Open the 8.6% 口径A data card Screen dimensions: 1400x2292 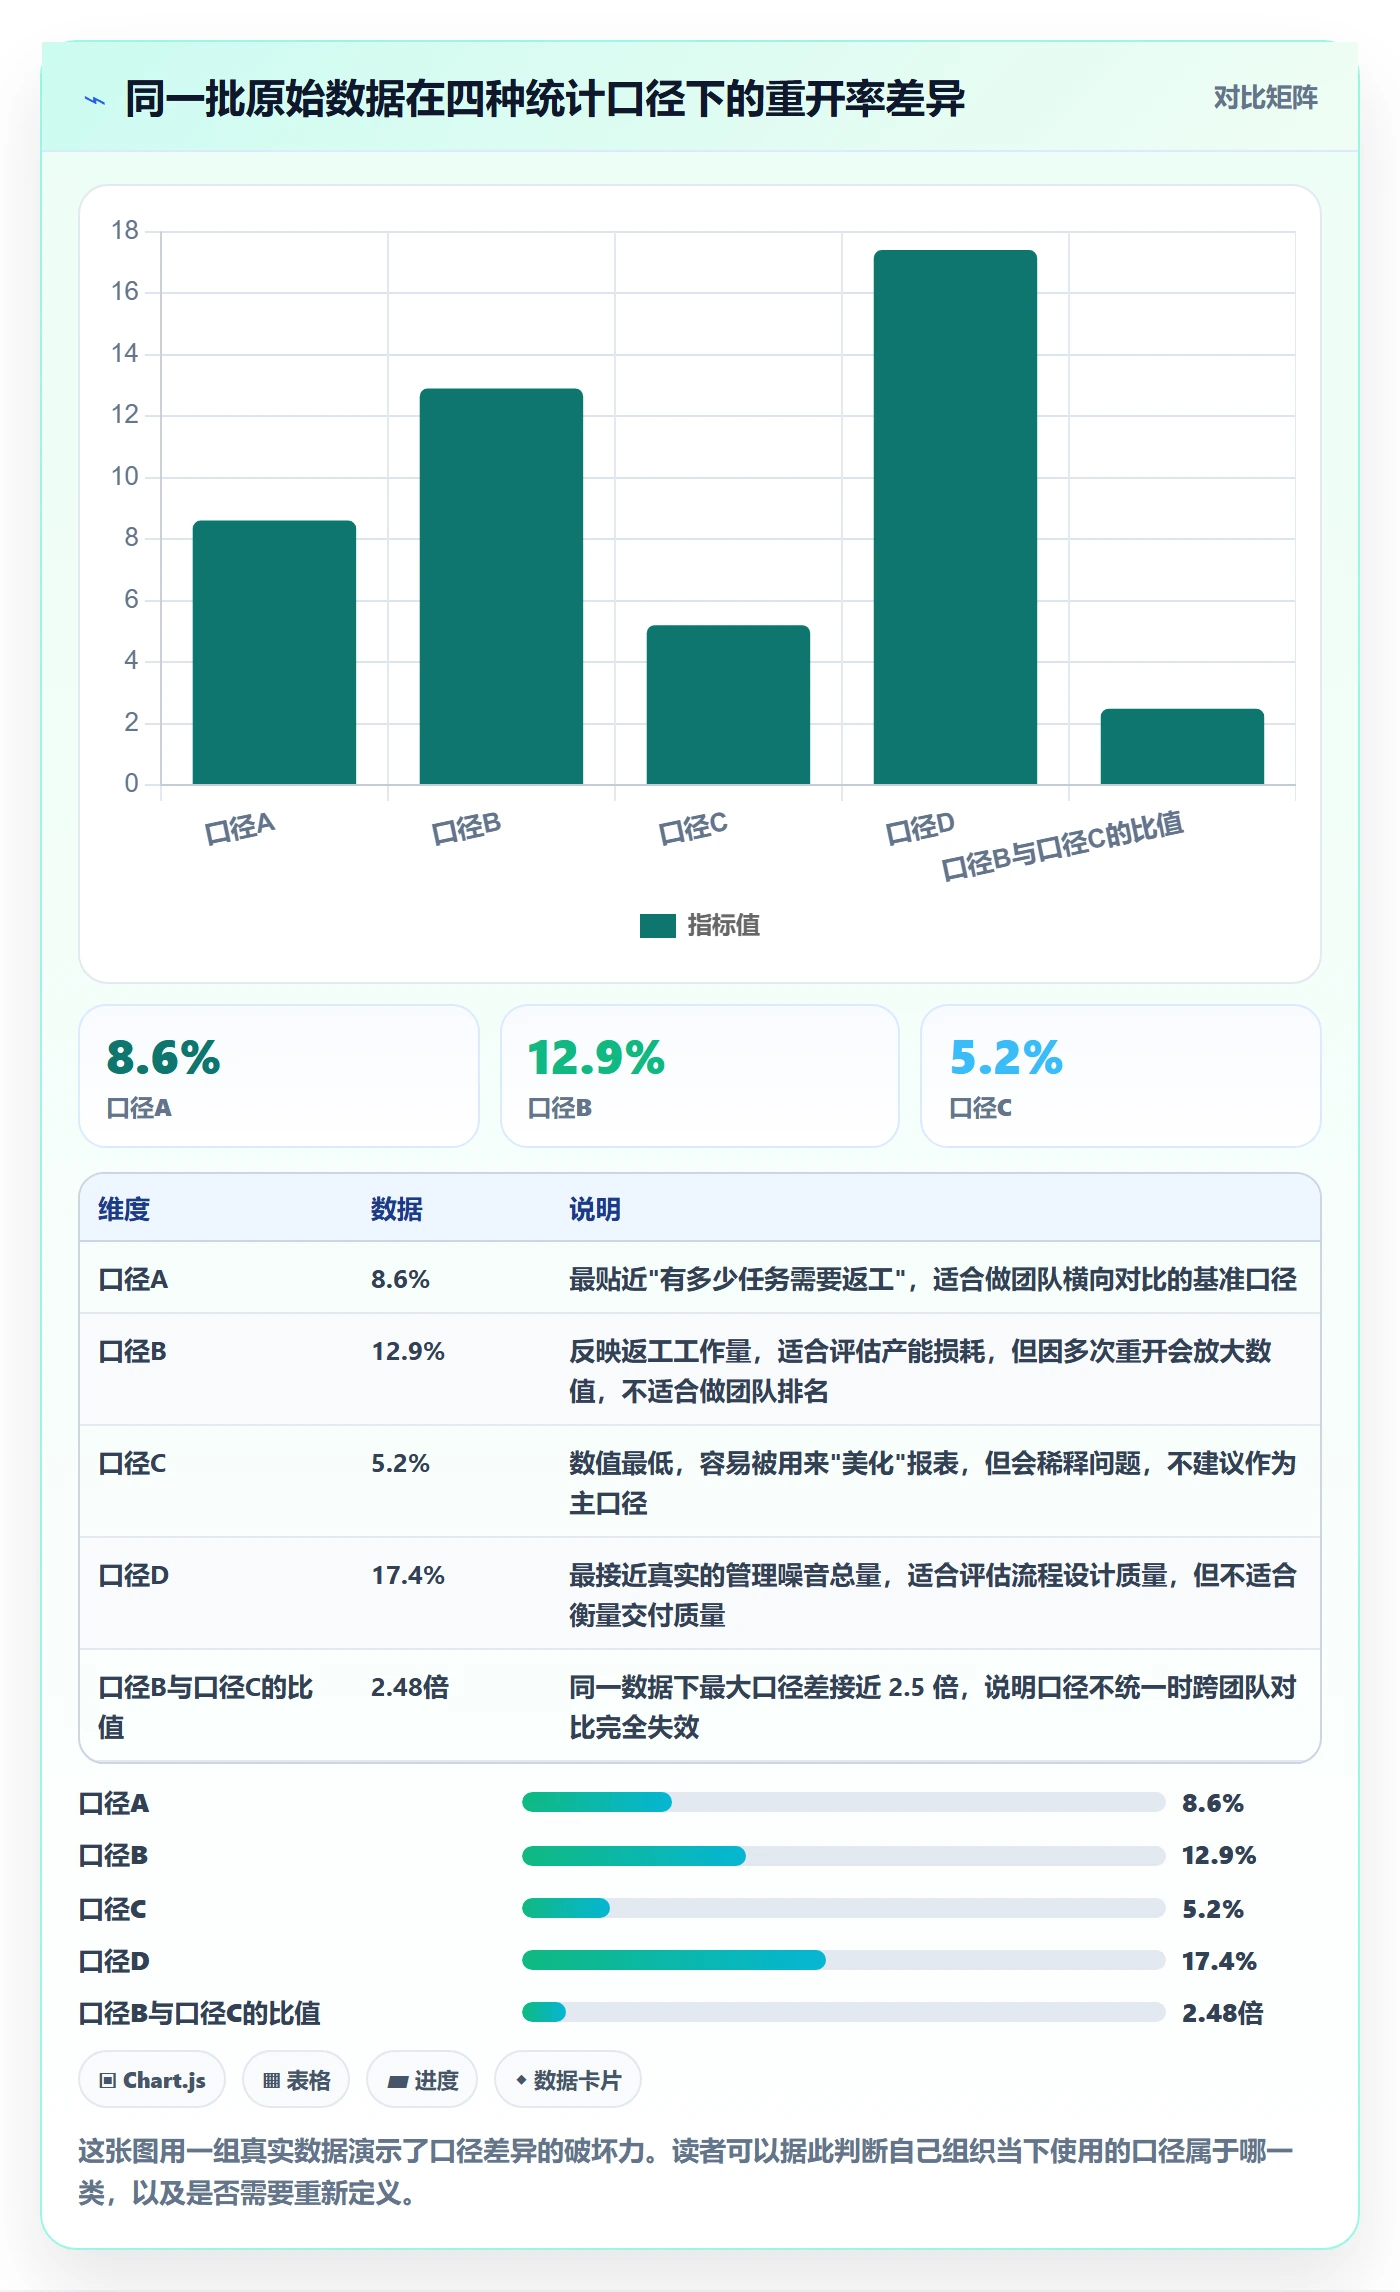pos(279,1076)
